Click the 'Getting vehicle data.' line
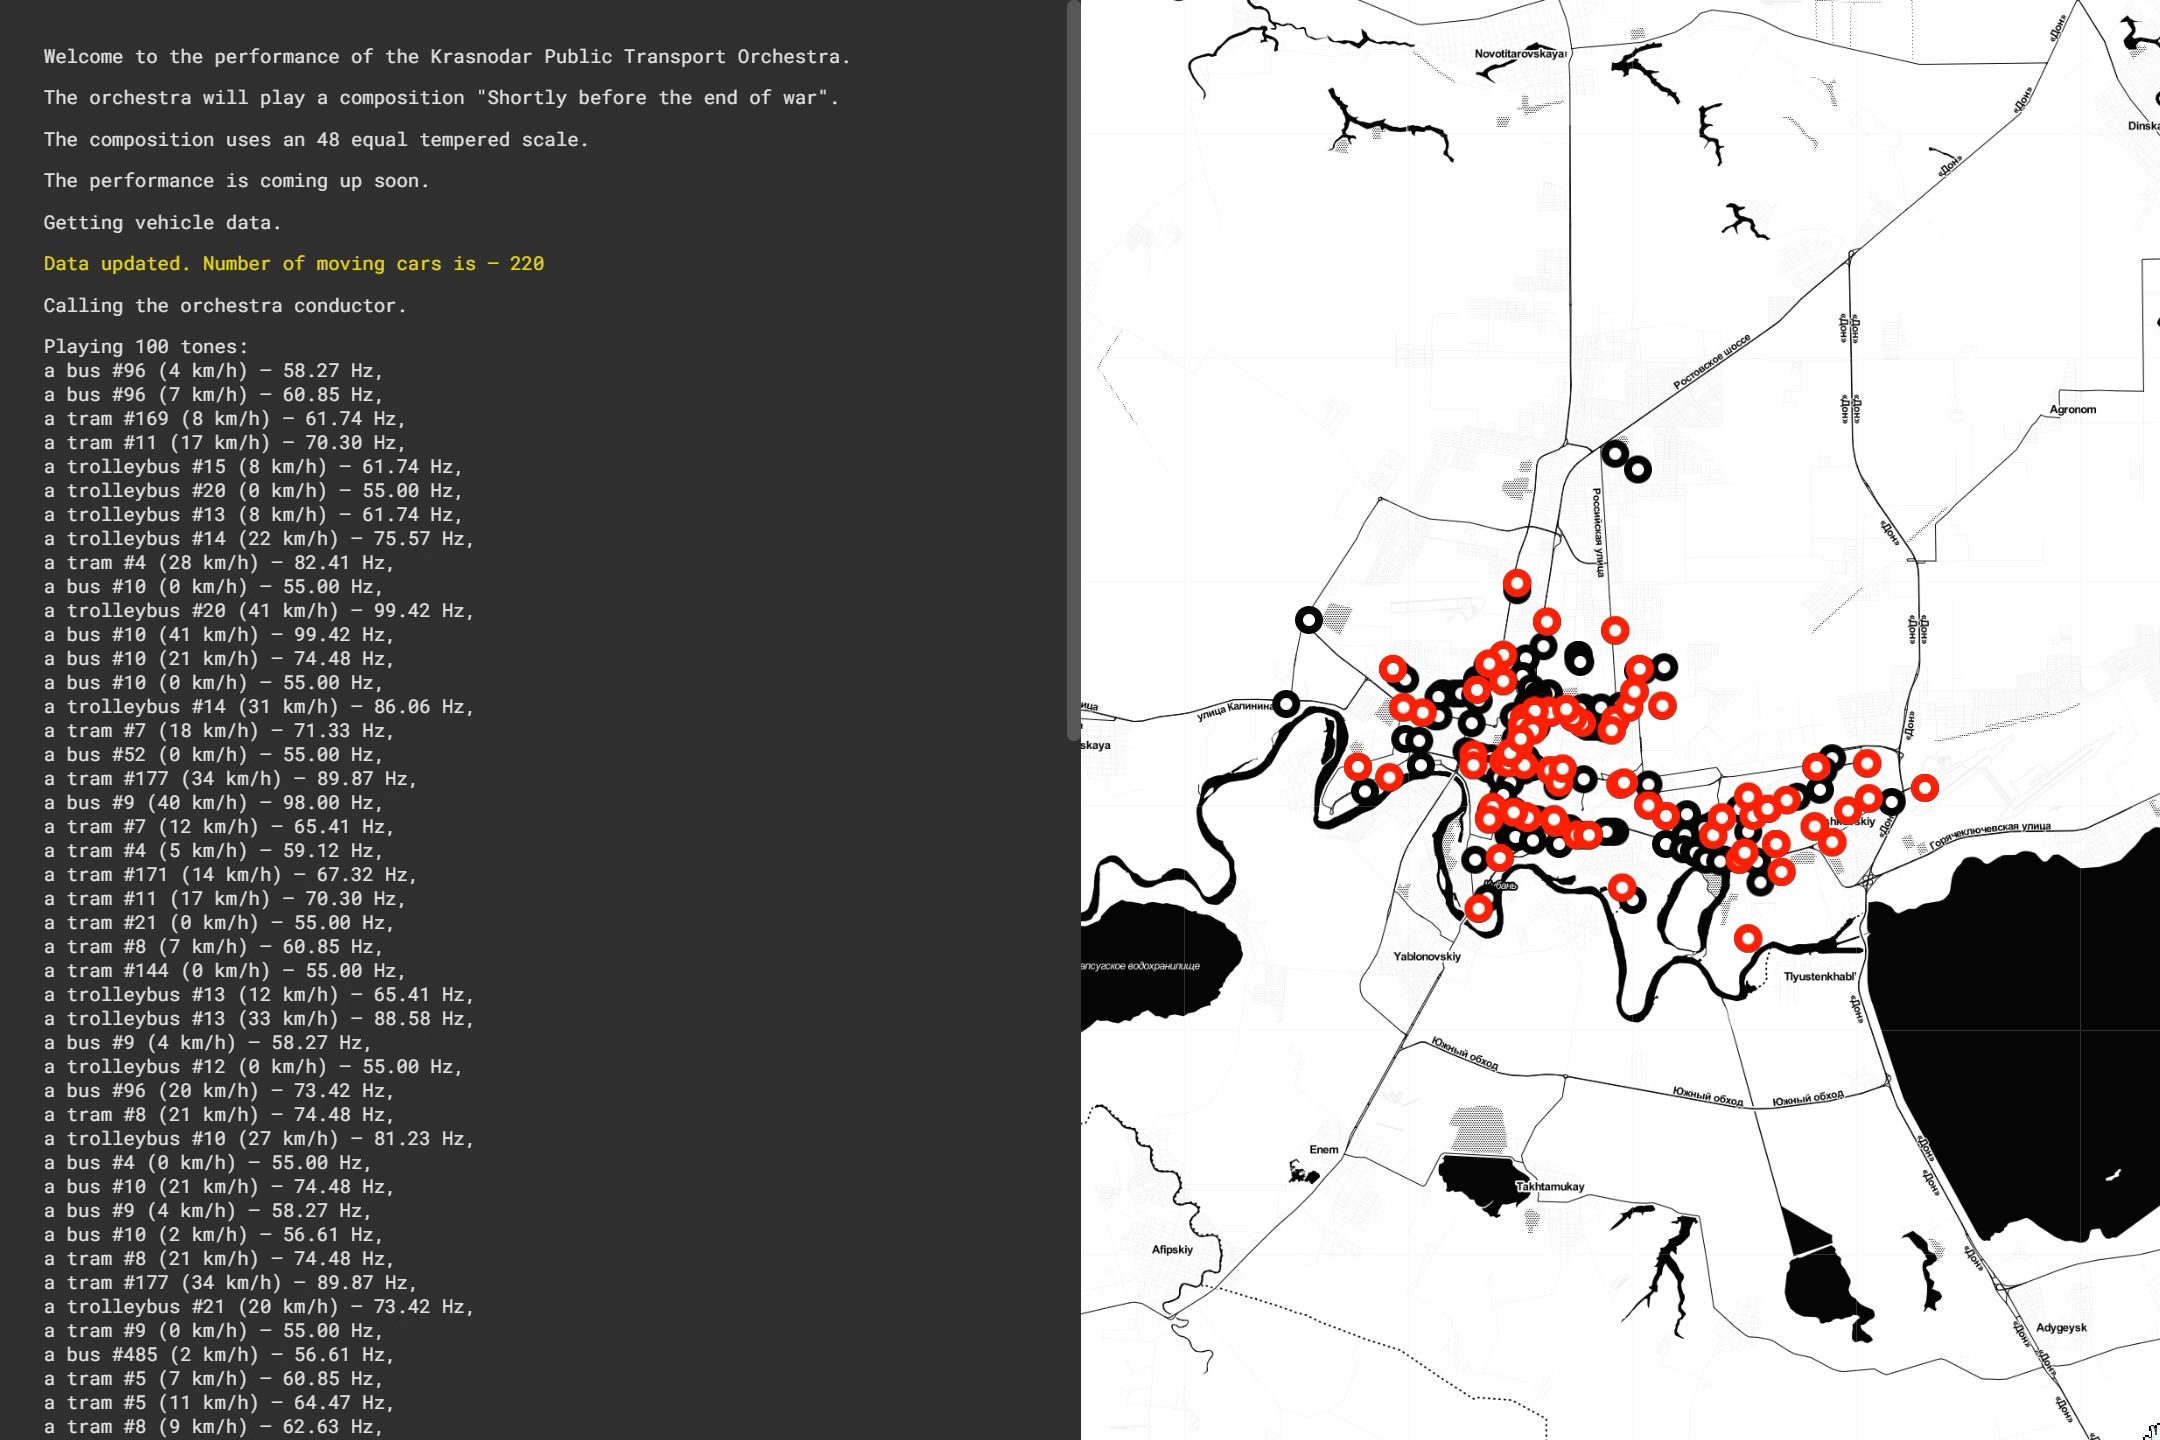The width and height of the screenshot is (2160, 1440). click(x=162, y=223)
